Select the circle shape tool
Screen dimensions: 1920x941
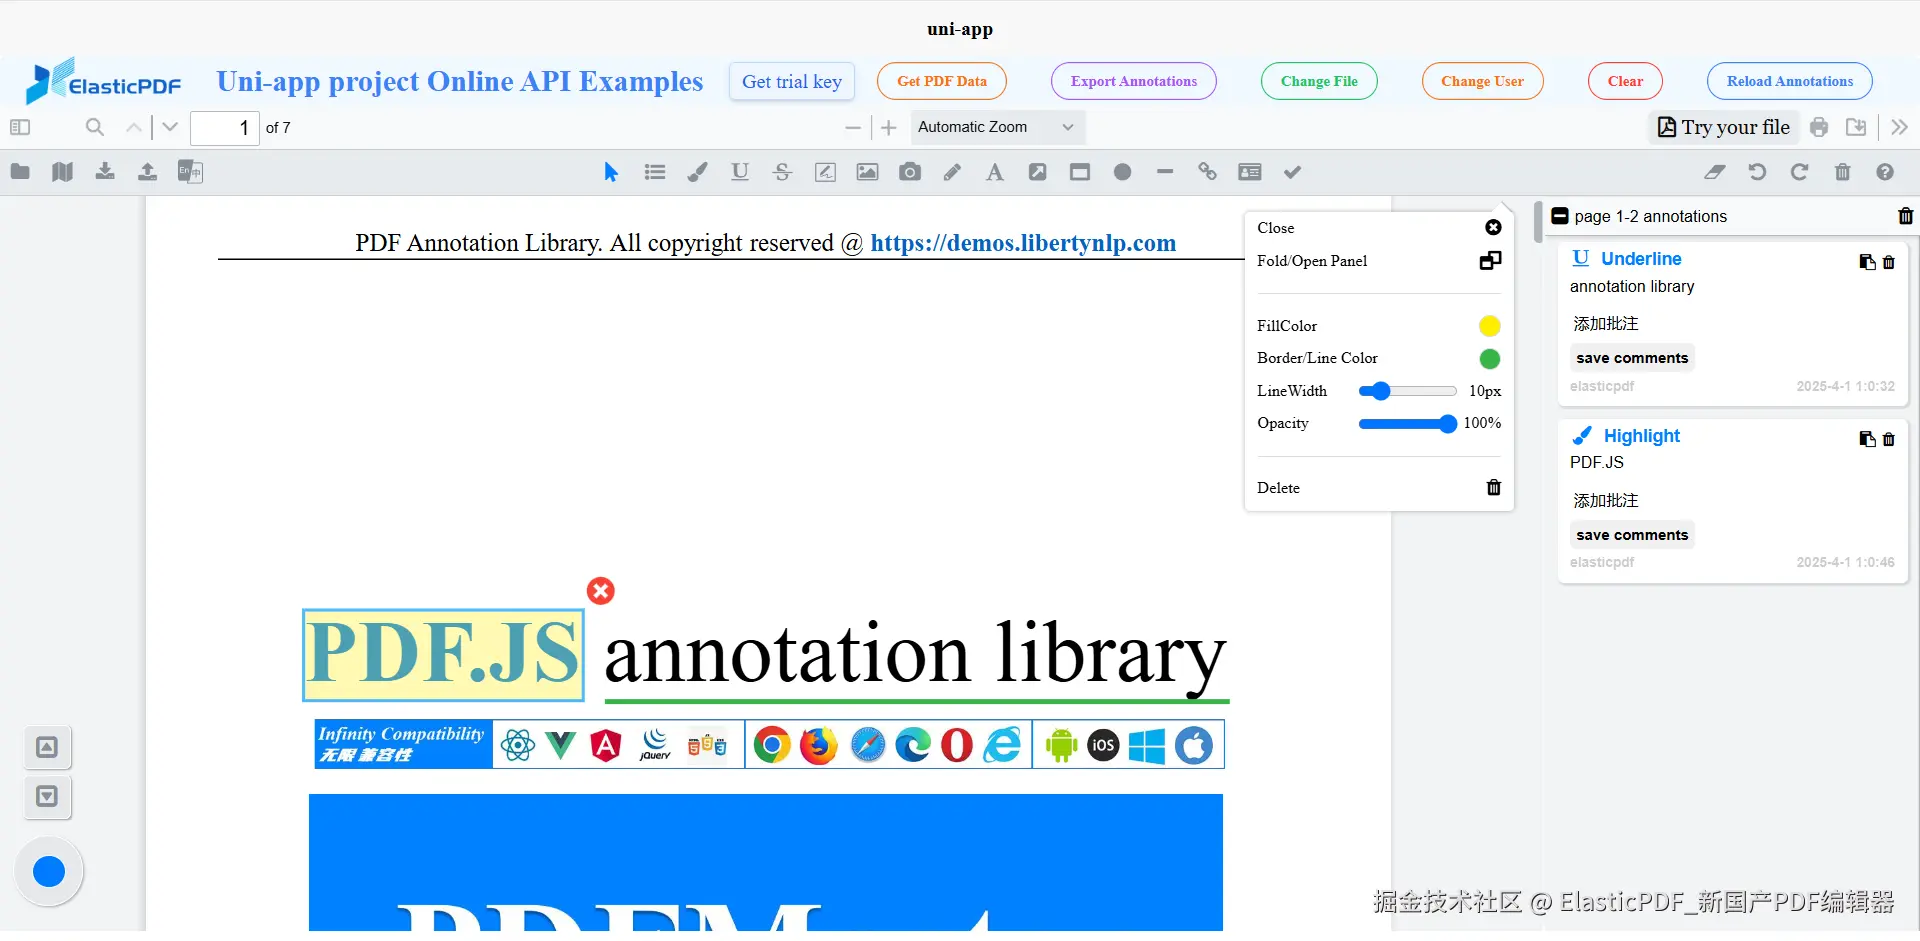(1123, 172)
